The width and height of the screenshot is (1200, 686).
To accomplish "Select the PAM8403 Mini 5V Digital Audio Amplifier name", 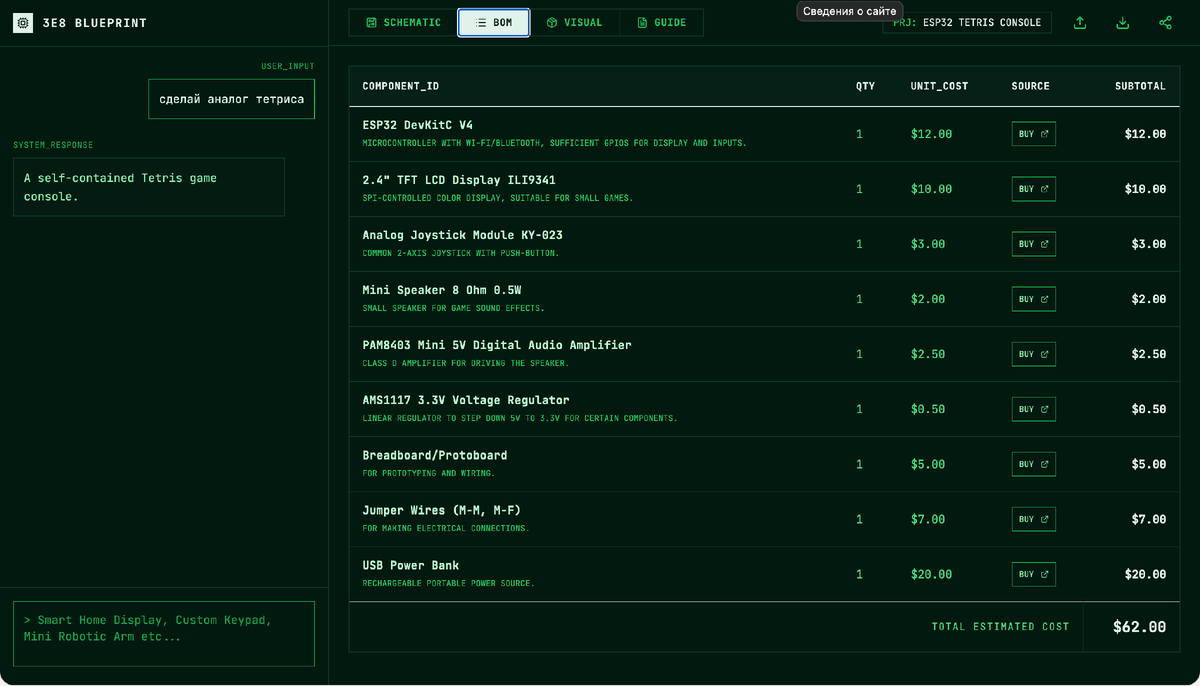I will click(x=497, y=345).
